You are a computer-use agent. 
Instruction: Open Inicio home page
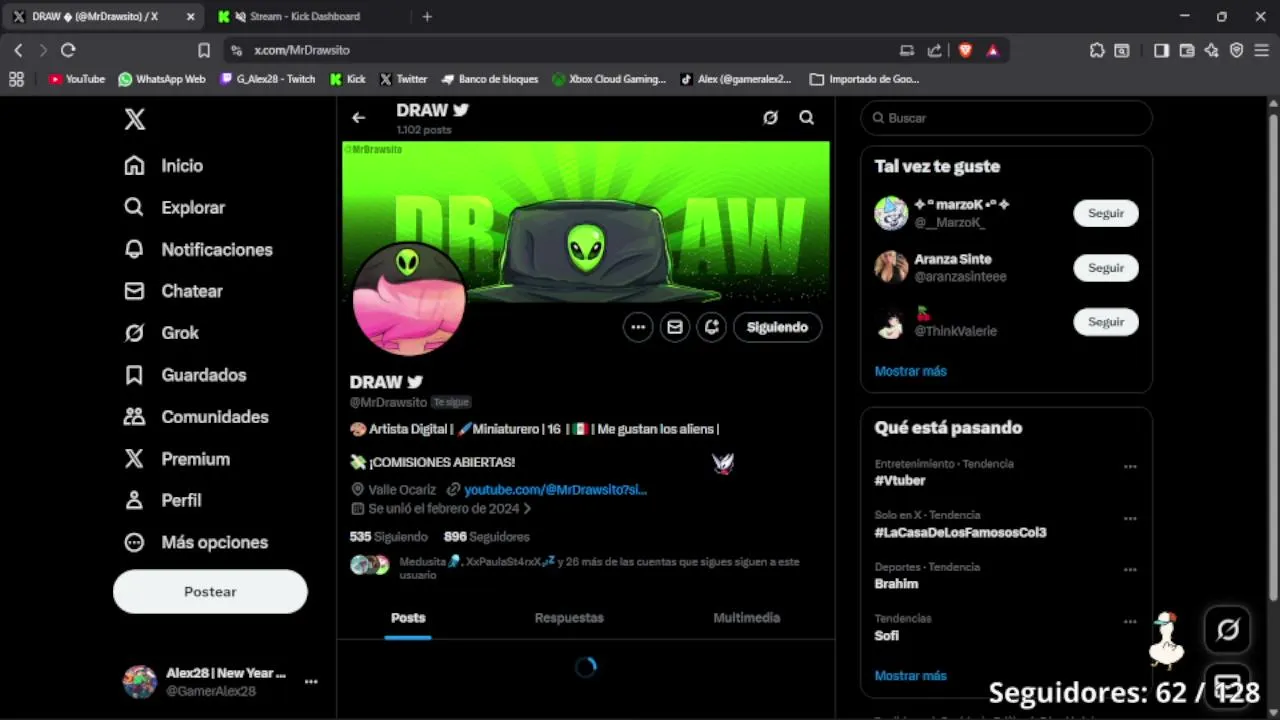163,166
